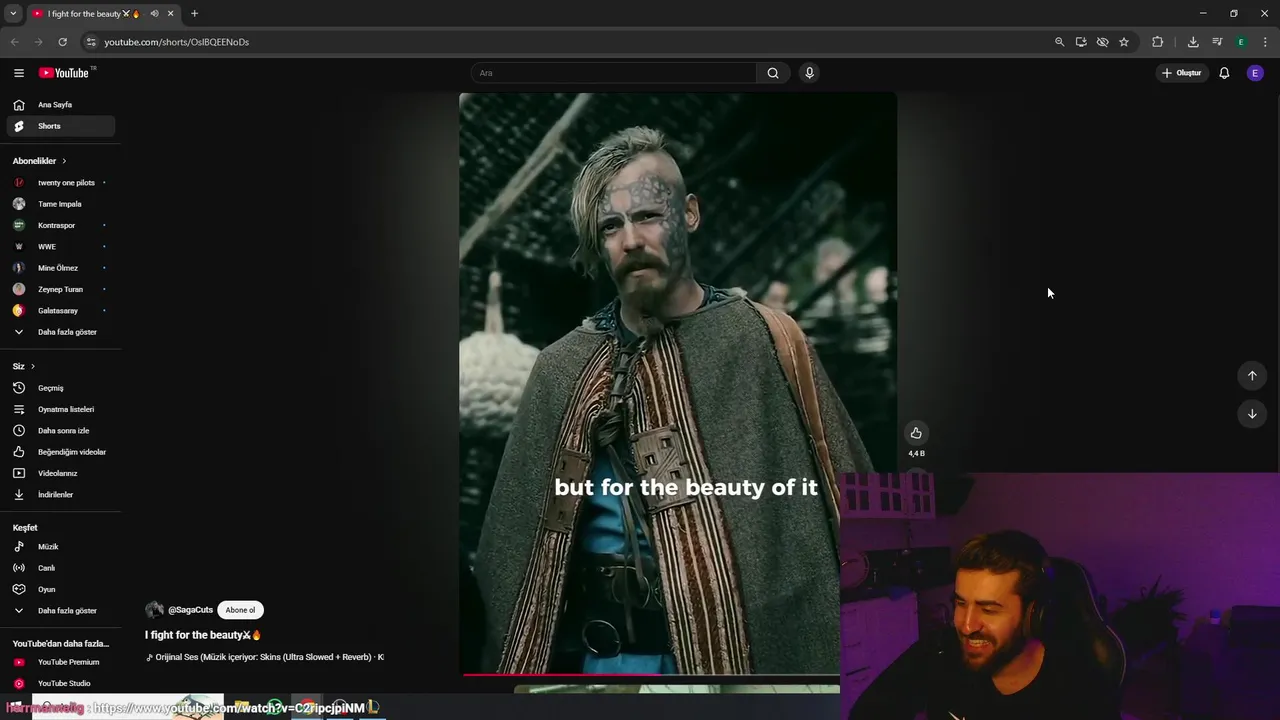Open @SagaCuts channel link

pyautogui.click(x=190, y=610)
